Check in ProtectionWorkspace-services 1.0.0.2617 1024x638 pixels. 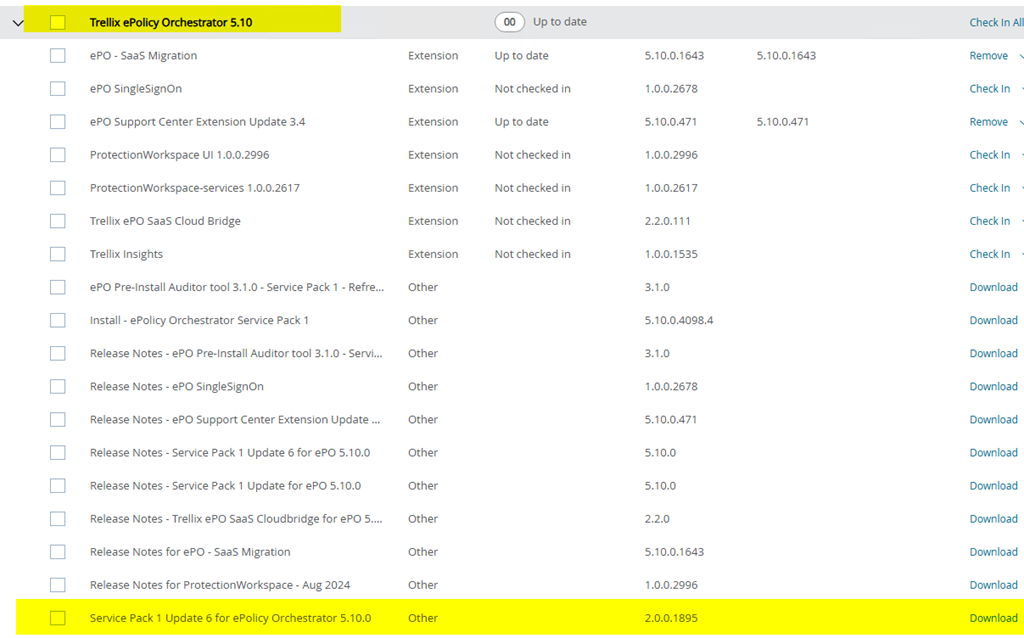tap(989, 188)
